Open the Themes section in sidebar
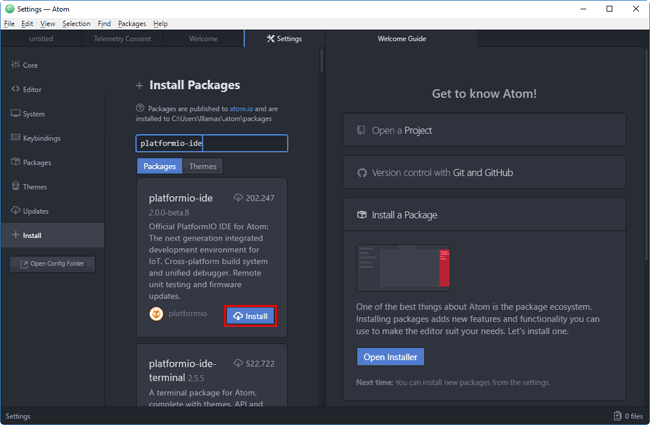The image size is (650, 425). pos(52,187)
